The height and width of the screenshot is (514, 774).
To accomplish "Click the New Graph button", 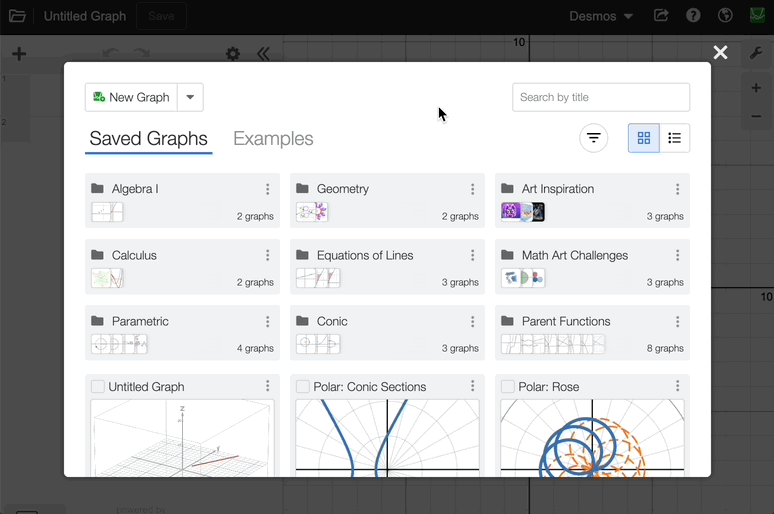I will pos(131,97).
